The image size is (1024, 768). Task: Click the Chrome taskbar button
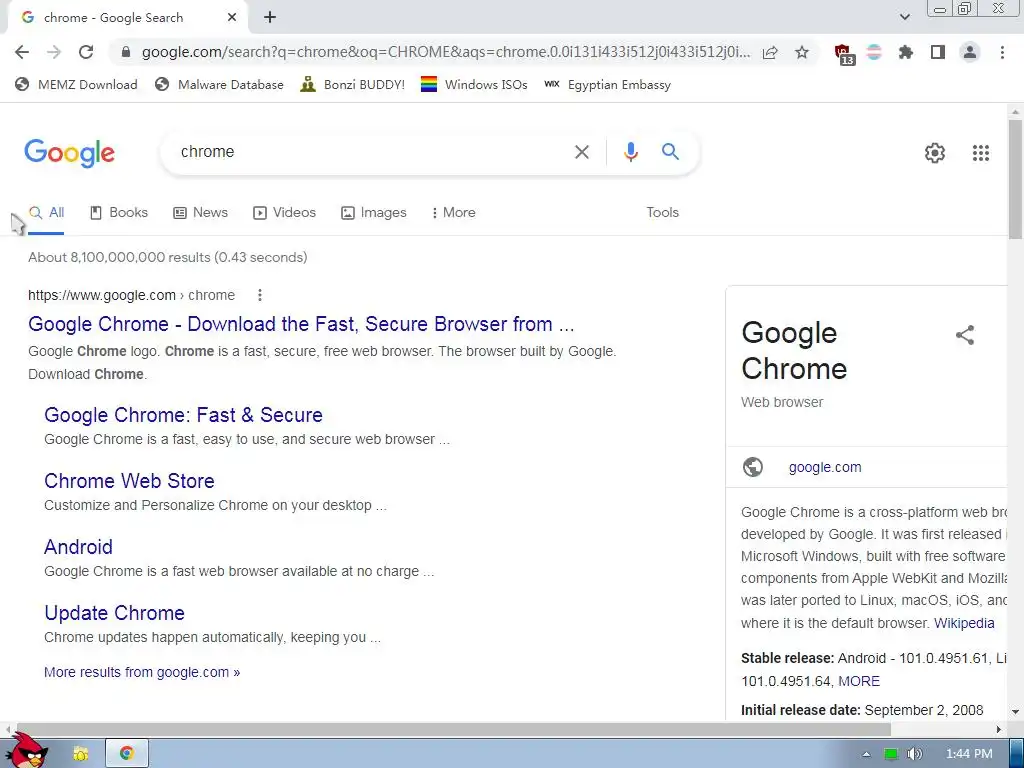coord(127,754)
